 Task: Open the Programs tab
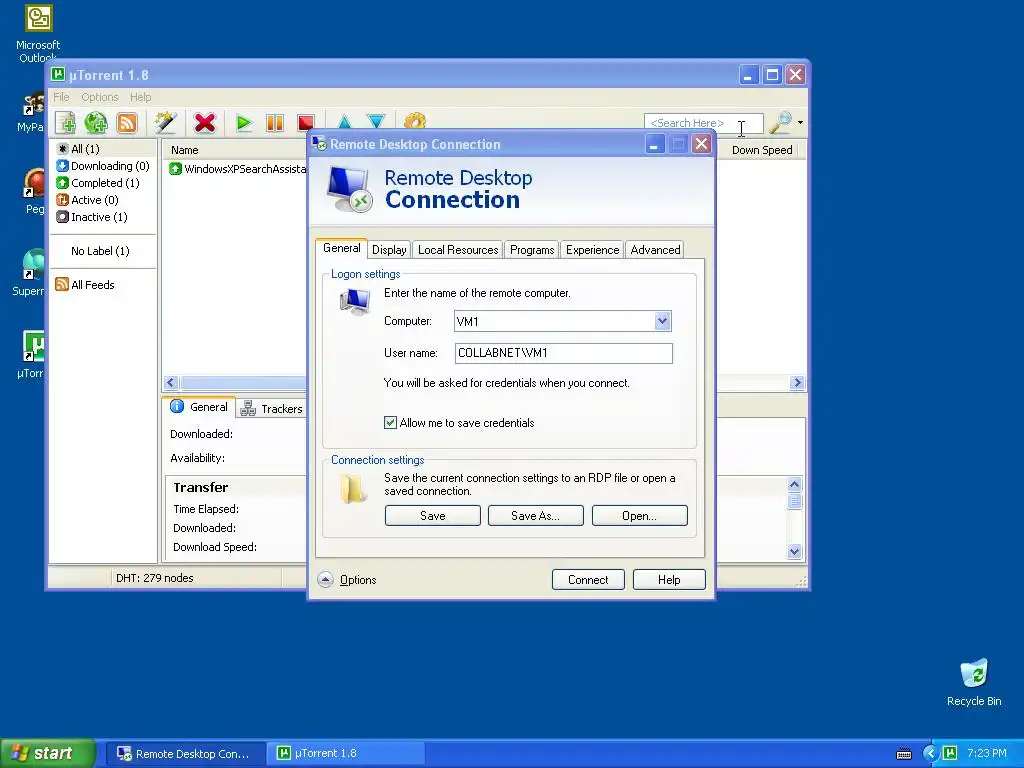(532, 249)
